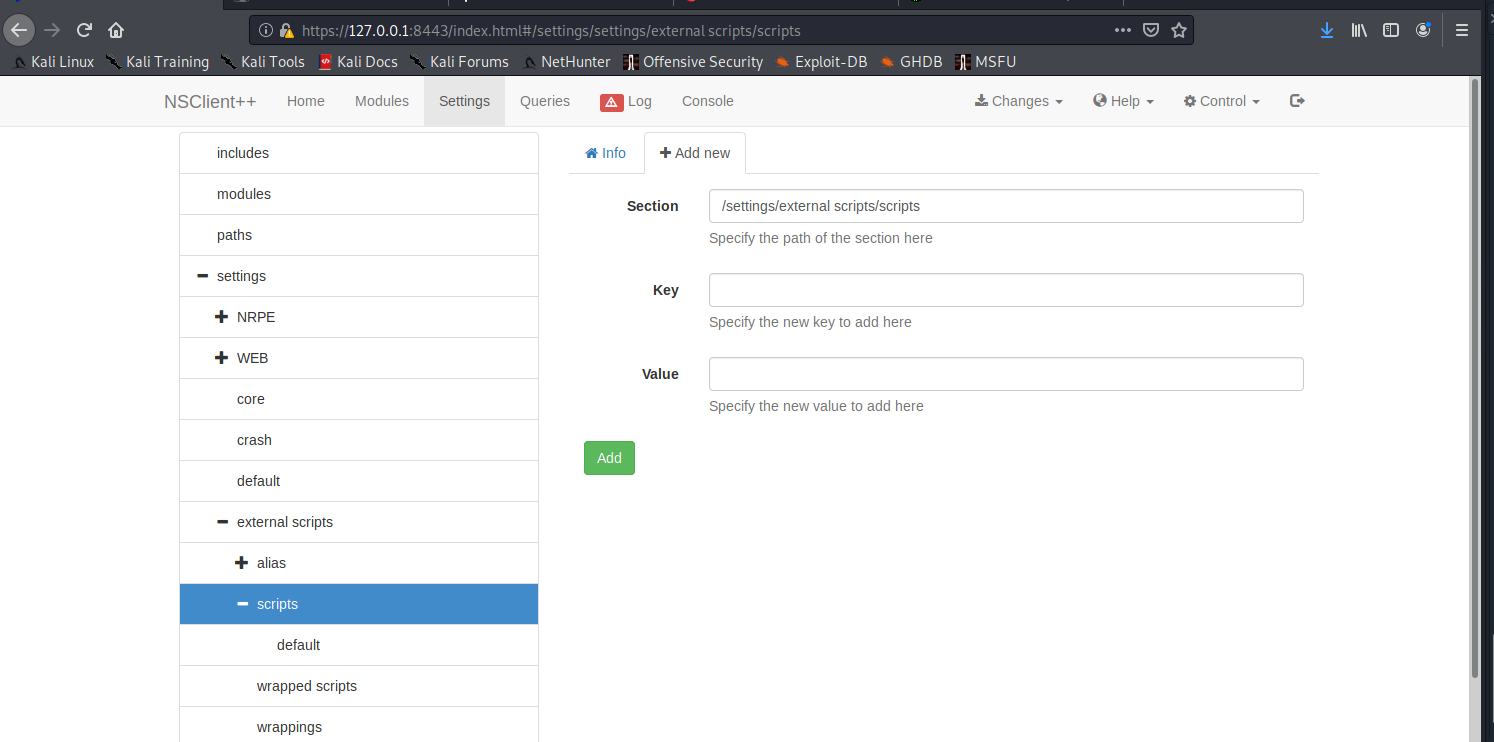This screenshot has height=742, width=1494.
Task: Click the browser reload icon
Action: coord(85,30)
